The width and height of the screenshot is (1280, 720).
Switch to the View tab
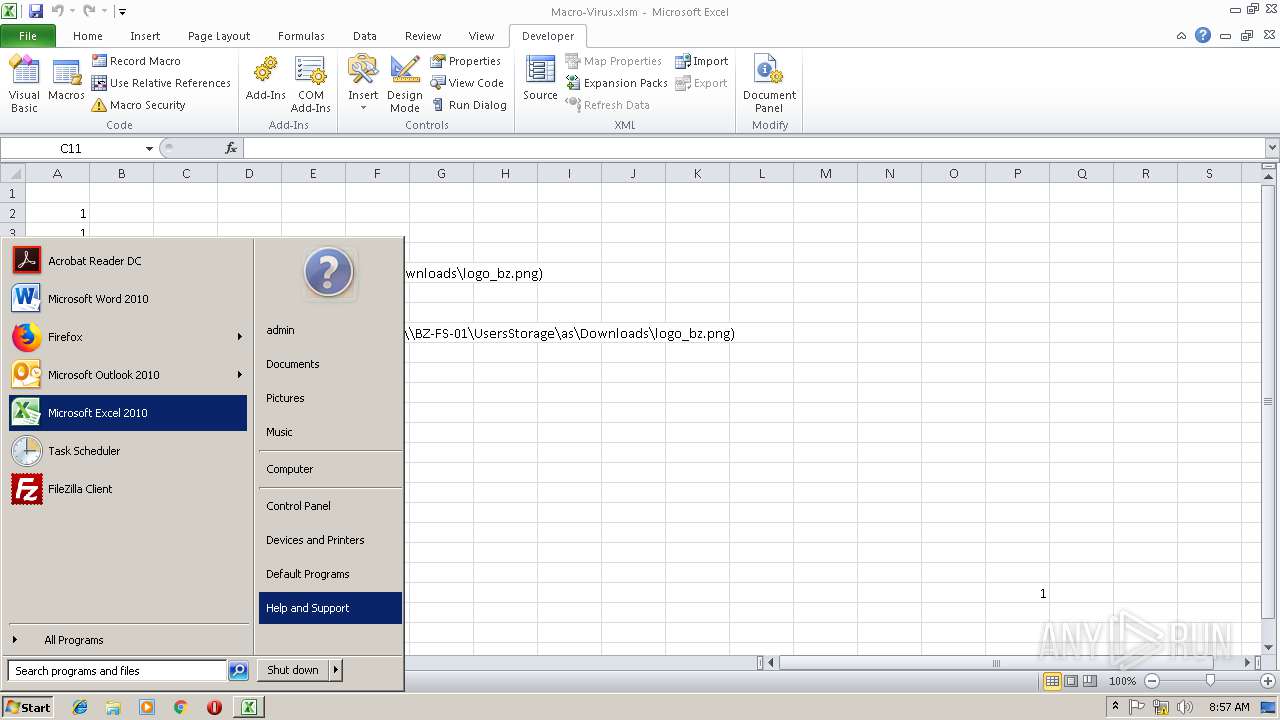(481, 36)
